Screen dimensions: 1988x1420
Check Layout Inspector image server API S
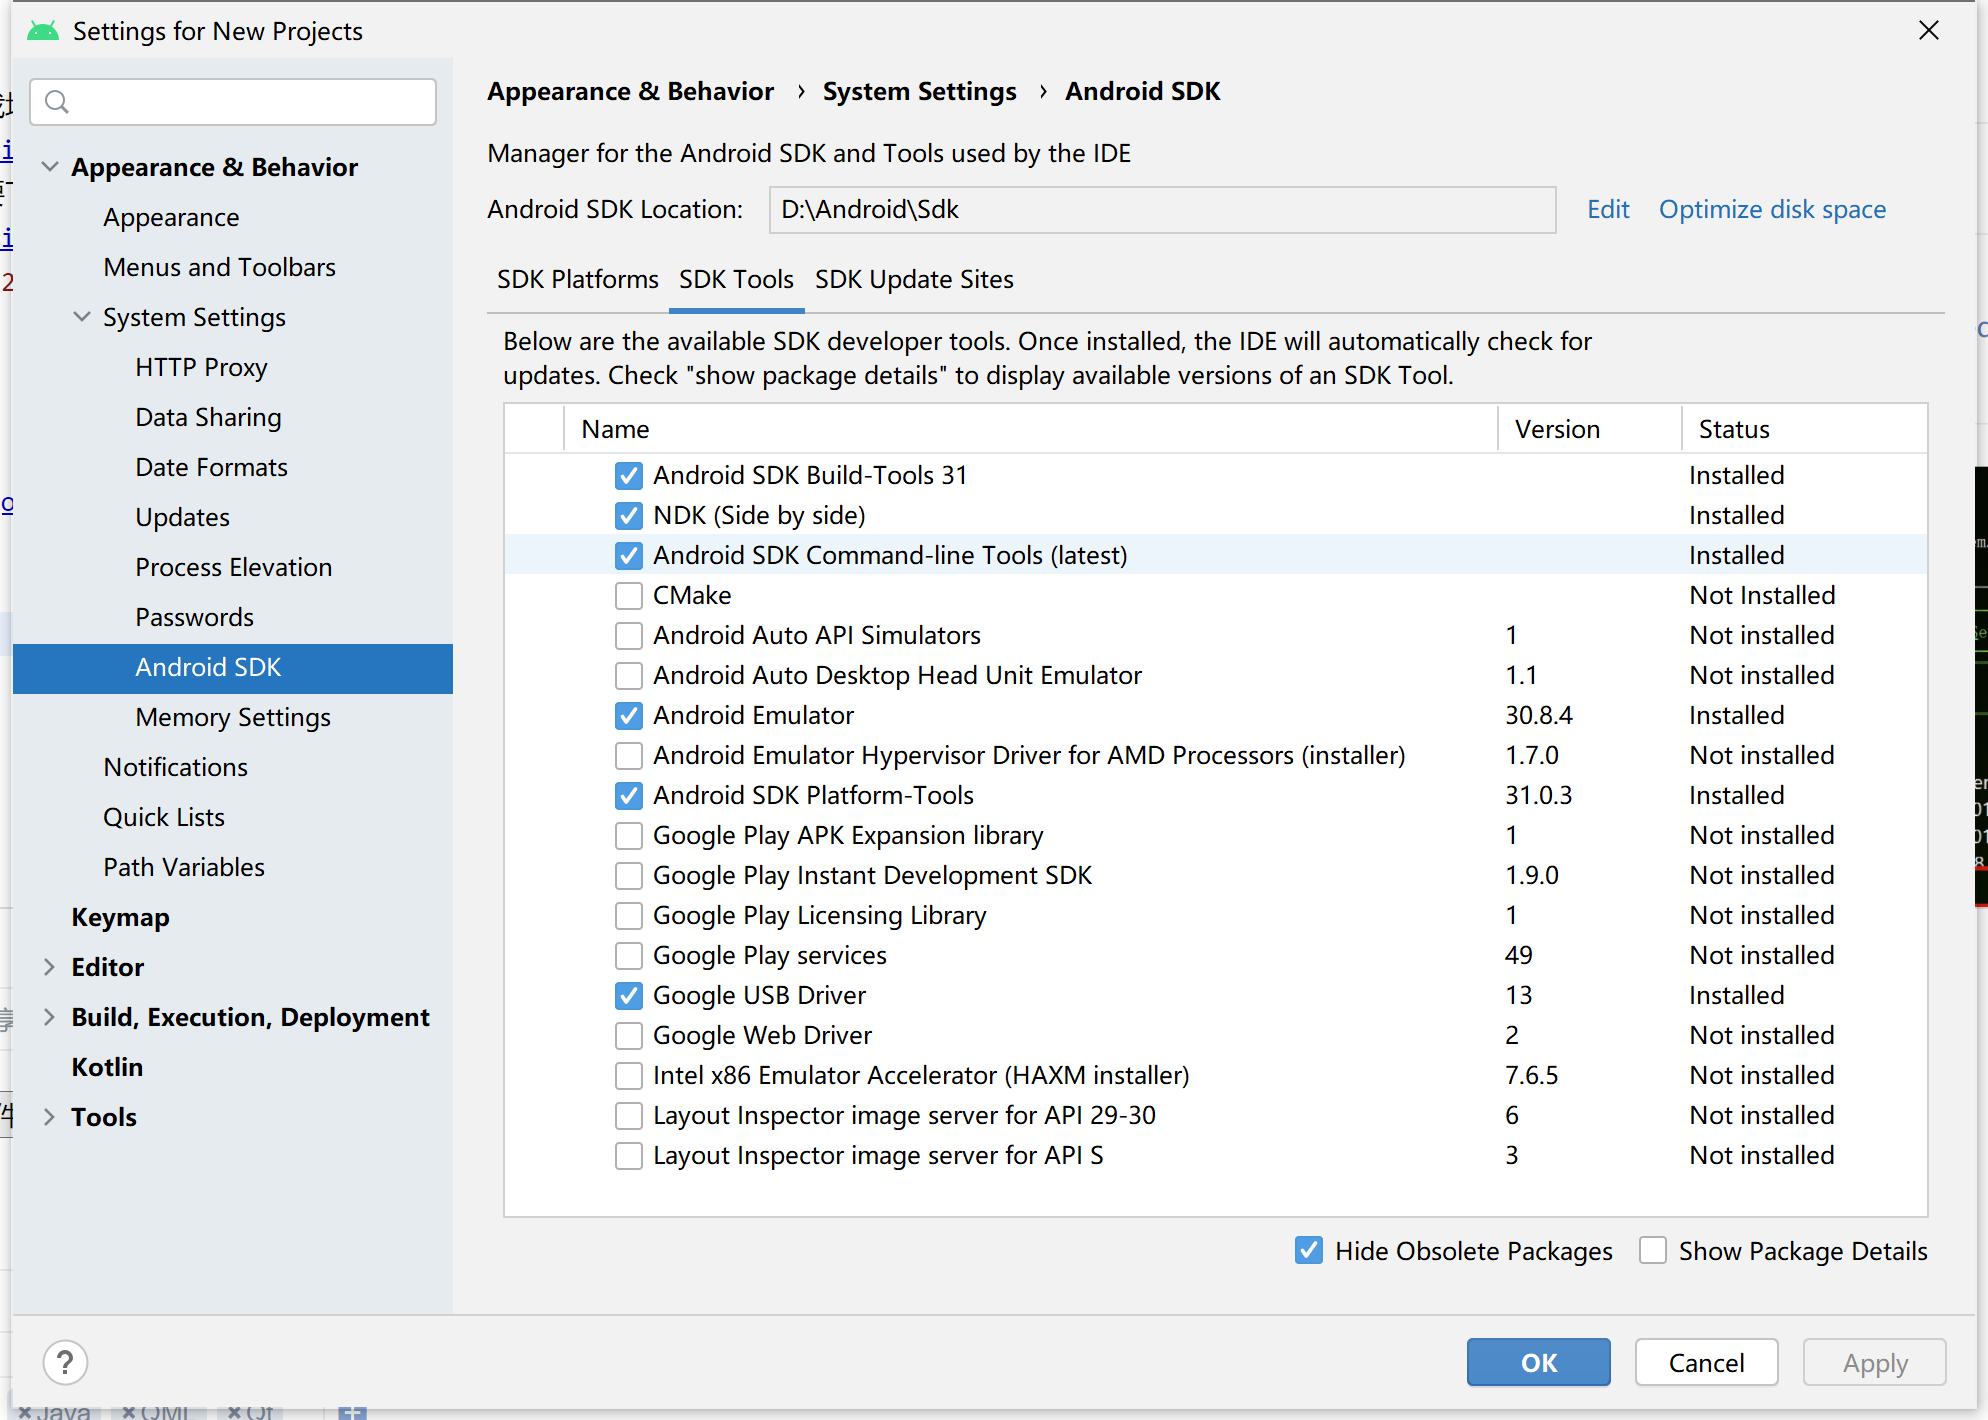click(629, 1155)
